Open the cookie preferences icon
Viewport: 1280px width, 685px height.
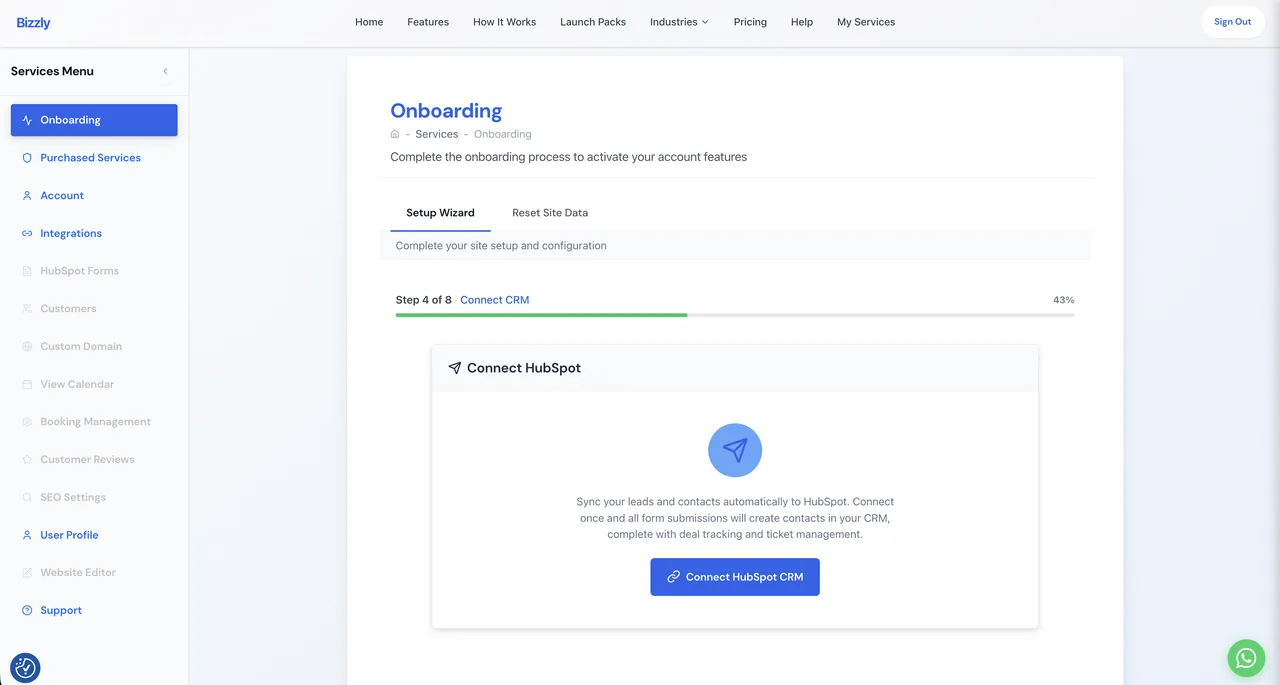click(25, 668)
